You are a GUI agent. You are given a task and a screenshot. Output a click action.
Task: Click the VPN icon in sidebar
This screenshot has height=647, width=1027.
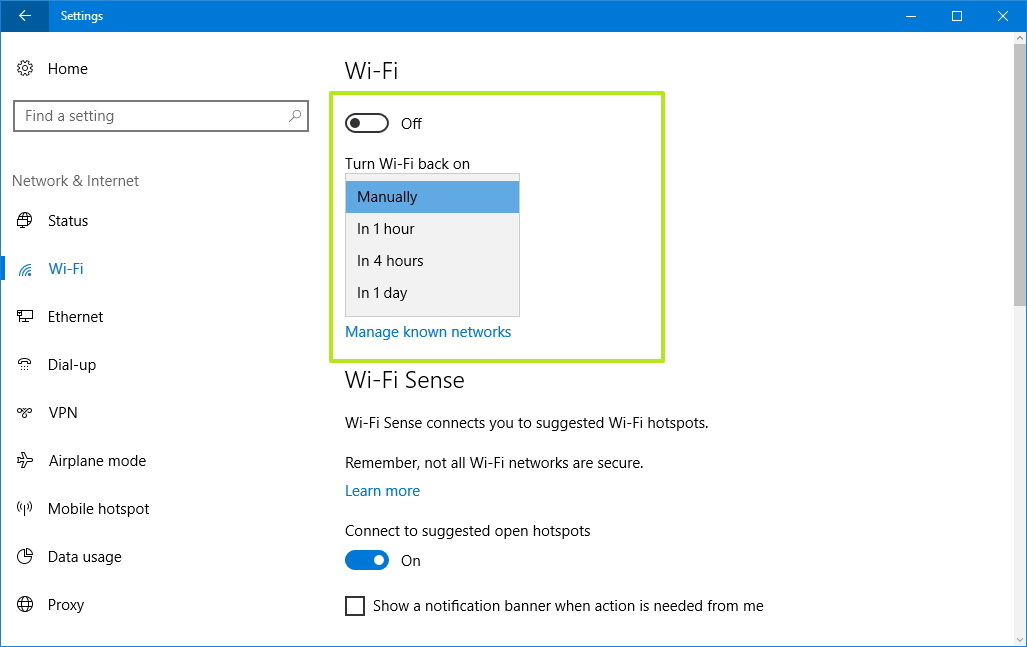[x=25, y=412]
